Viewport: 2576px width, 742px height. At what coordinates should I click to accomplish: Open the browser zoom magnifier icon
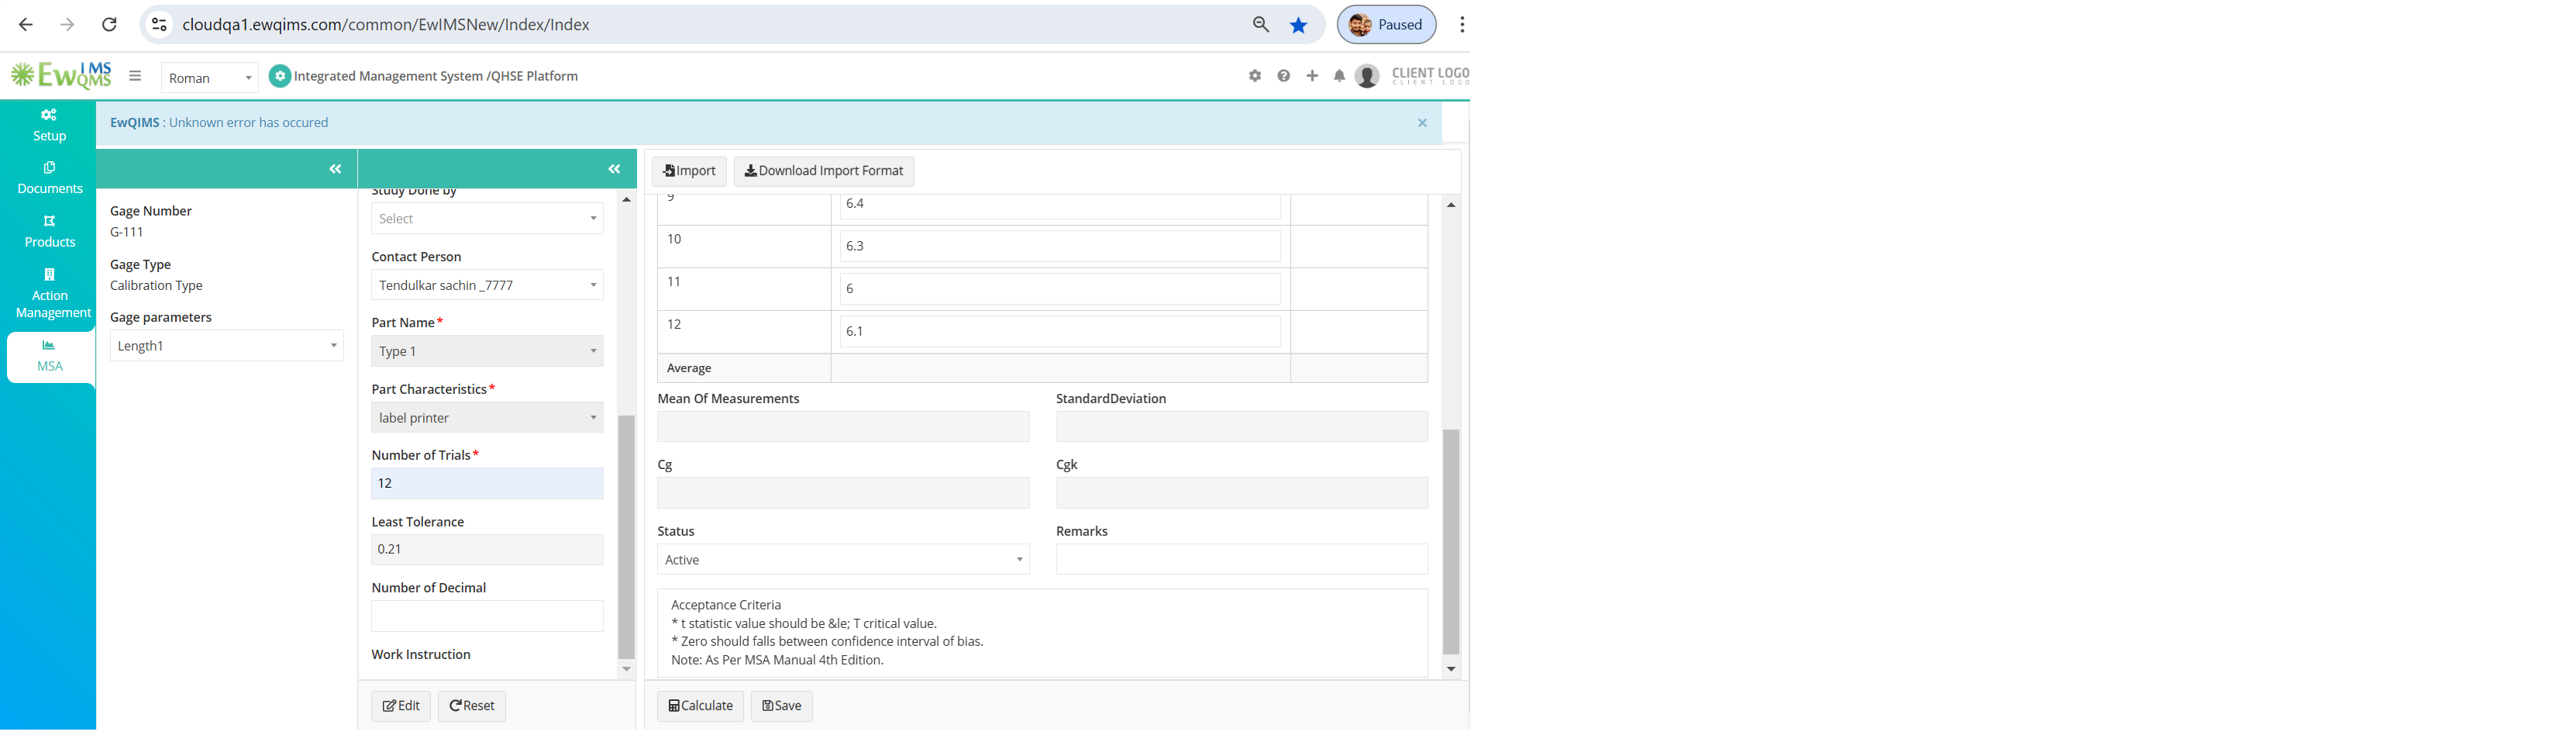coord(1261,25)
